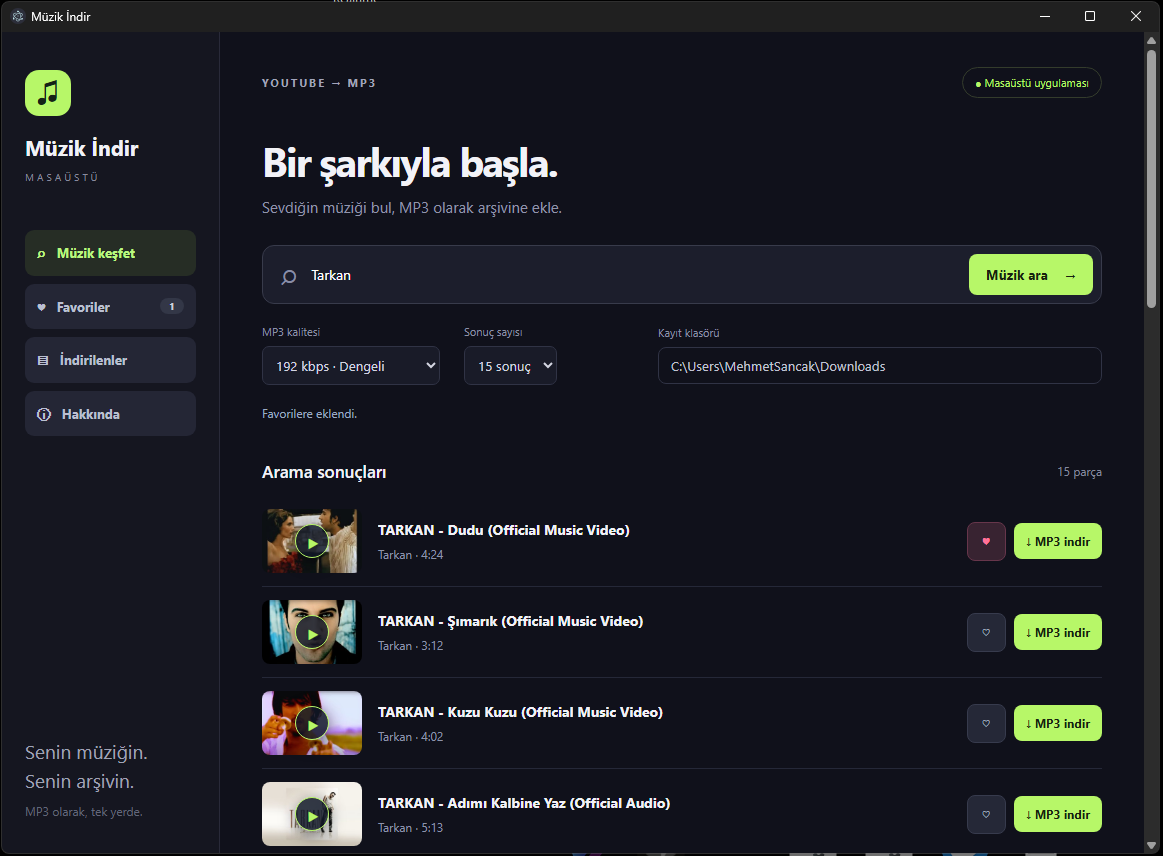Download Şımarık with MP3 indir
This screenshot has height=856, width=1163.
1058,633
